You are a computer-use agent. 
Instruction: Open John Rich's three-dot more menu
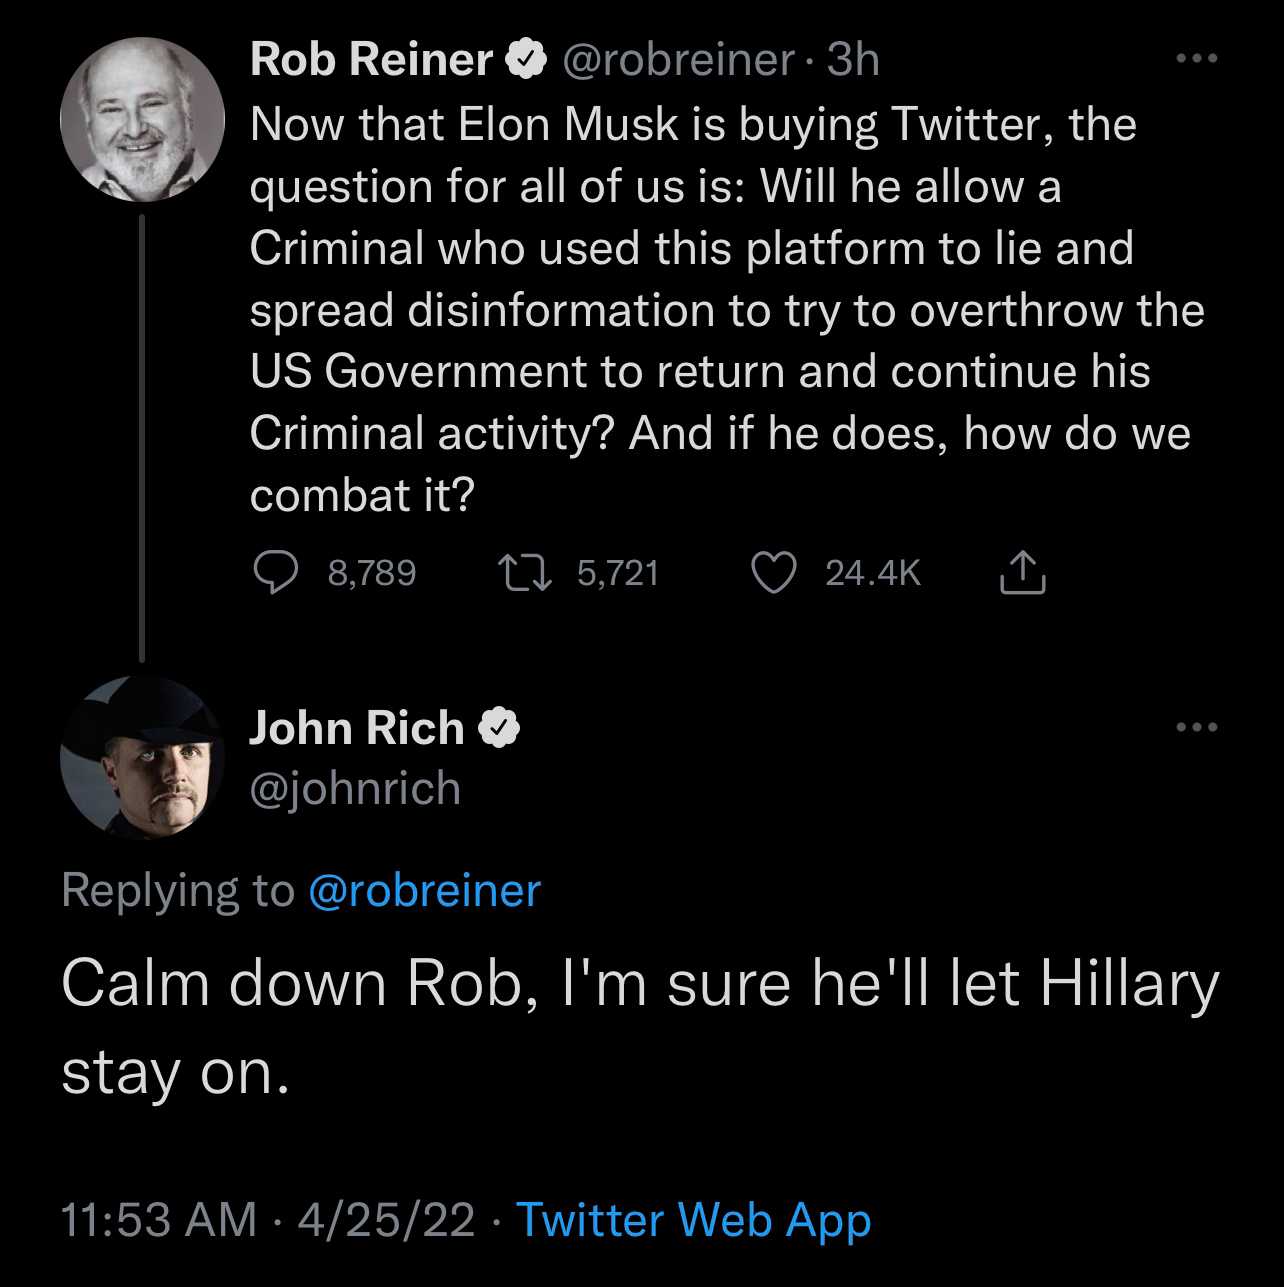(x=1197, y=727)
